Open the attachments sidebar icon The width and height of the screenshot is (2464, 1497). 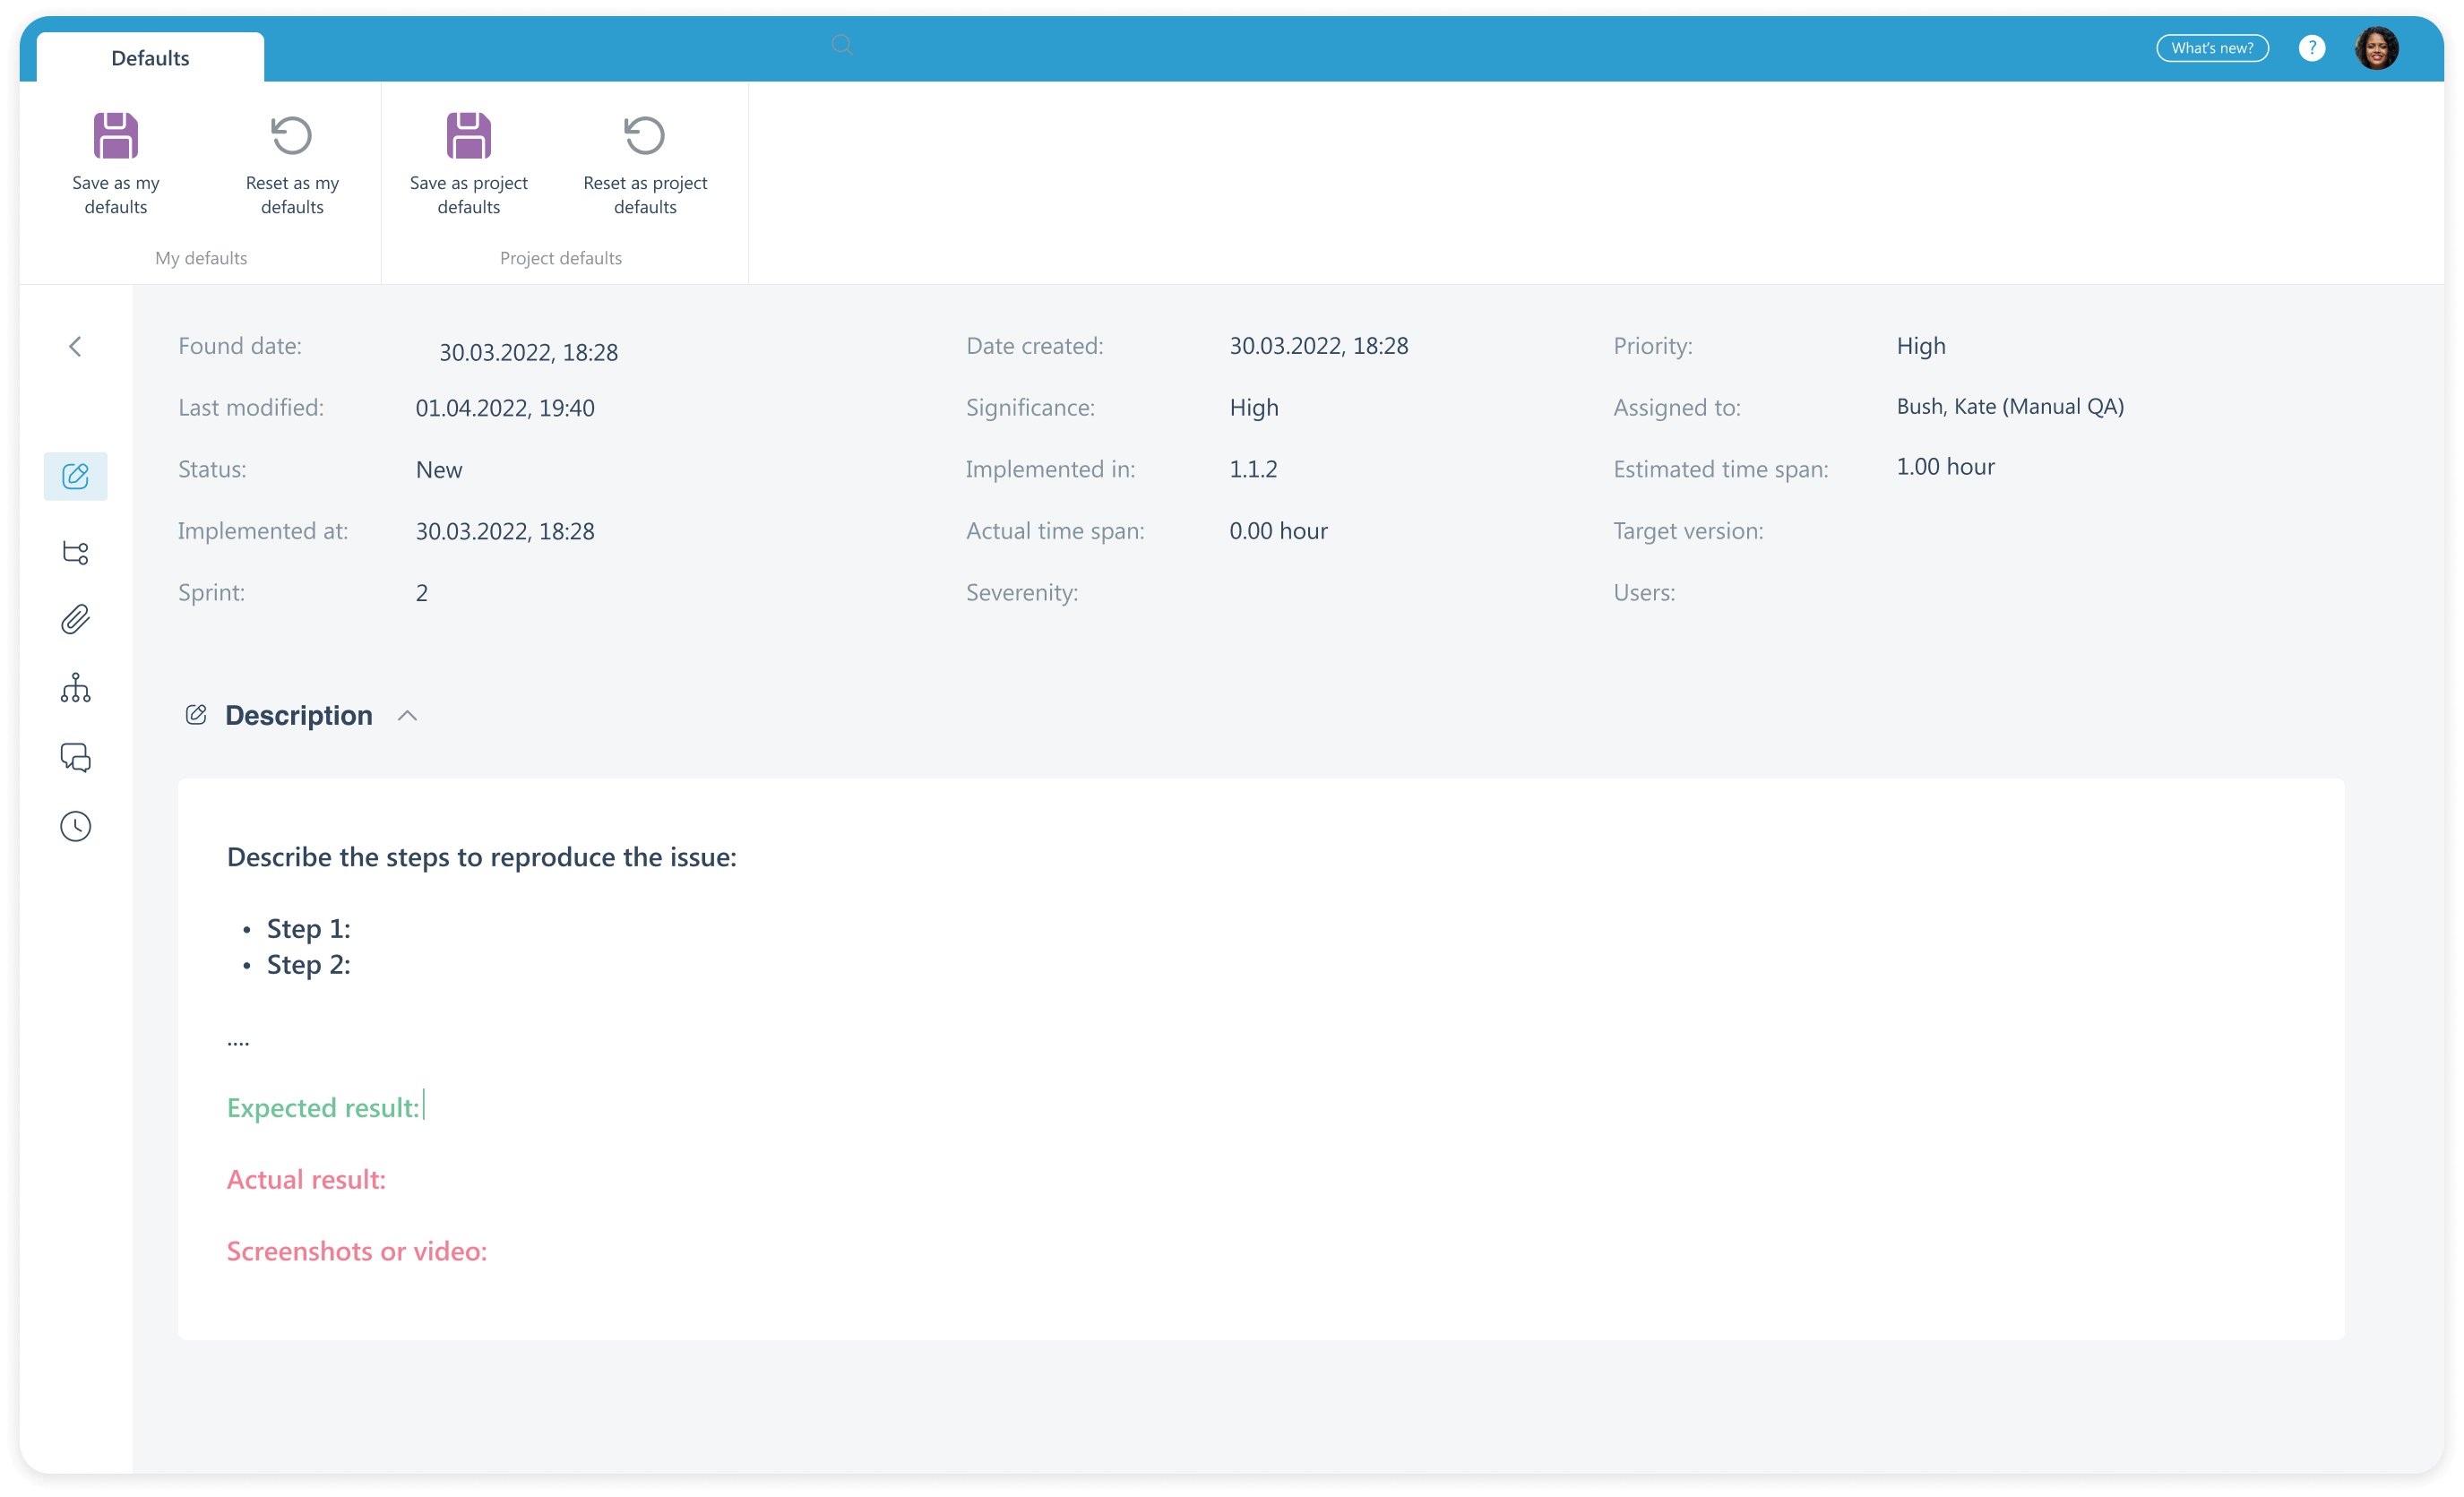coord(75,619)
